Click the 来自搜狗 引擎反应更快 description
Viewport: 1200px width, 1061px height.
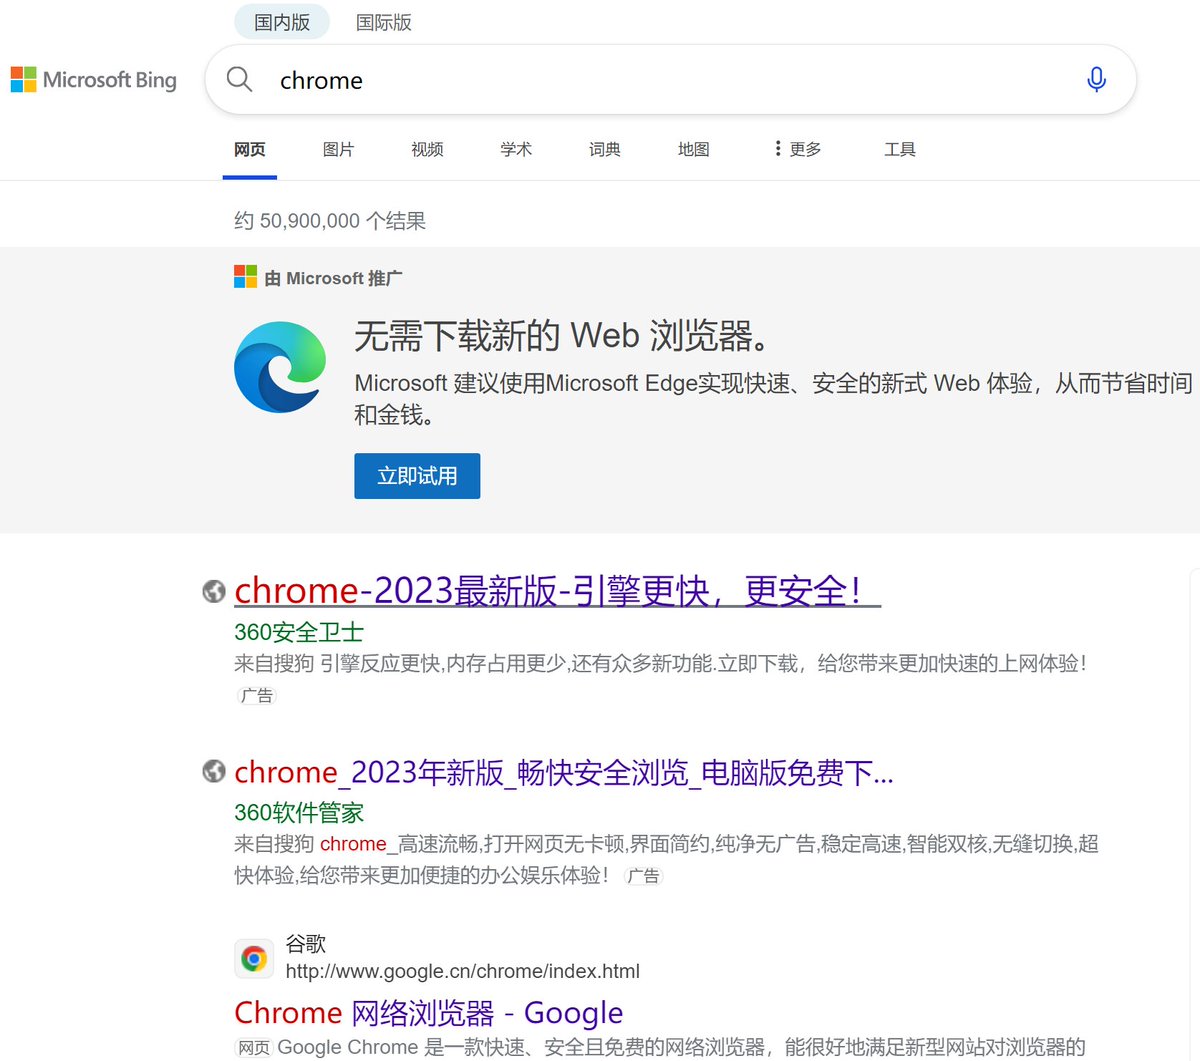(660, 663)
